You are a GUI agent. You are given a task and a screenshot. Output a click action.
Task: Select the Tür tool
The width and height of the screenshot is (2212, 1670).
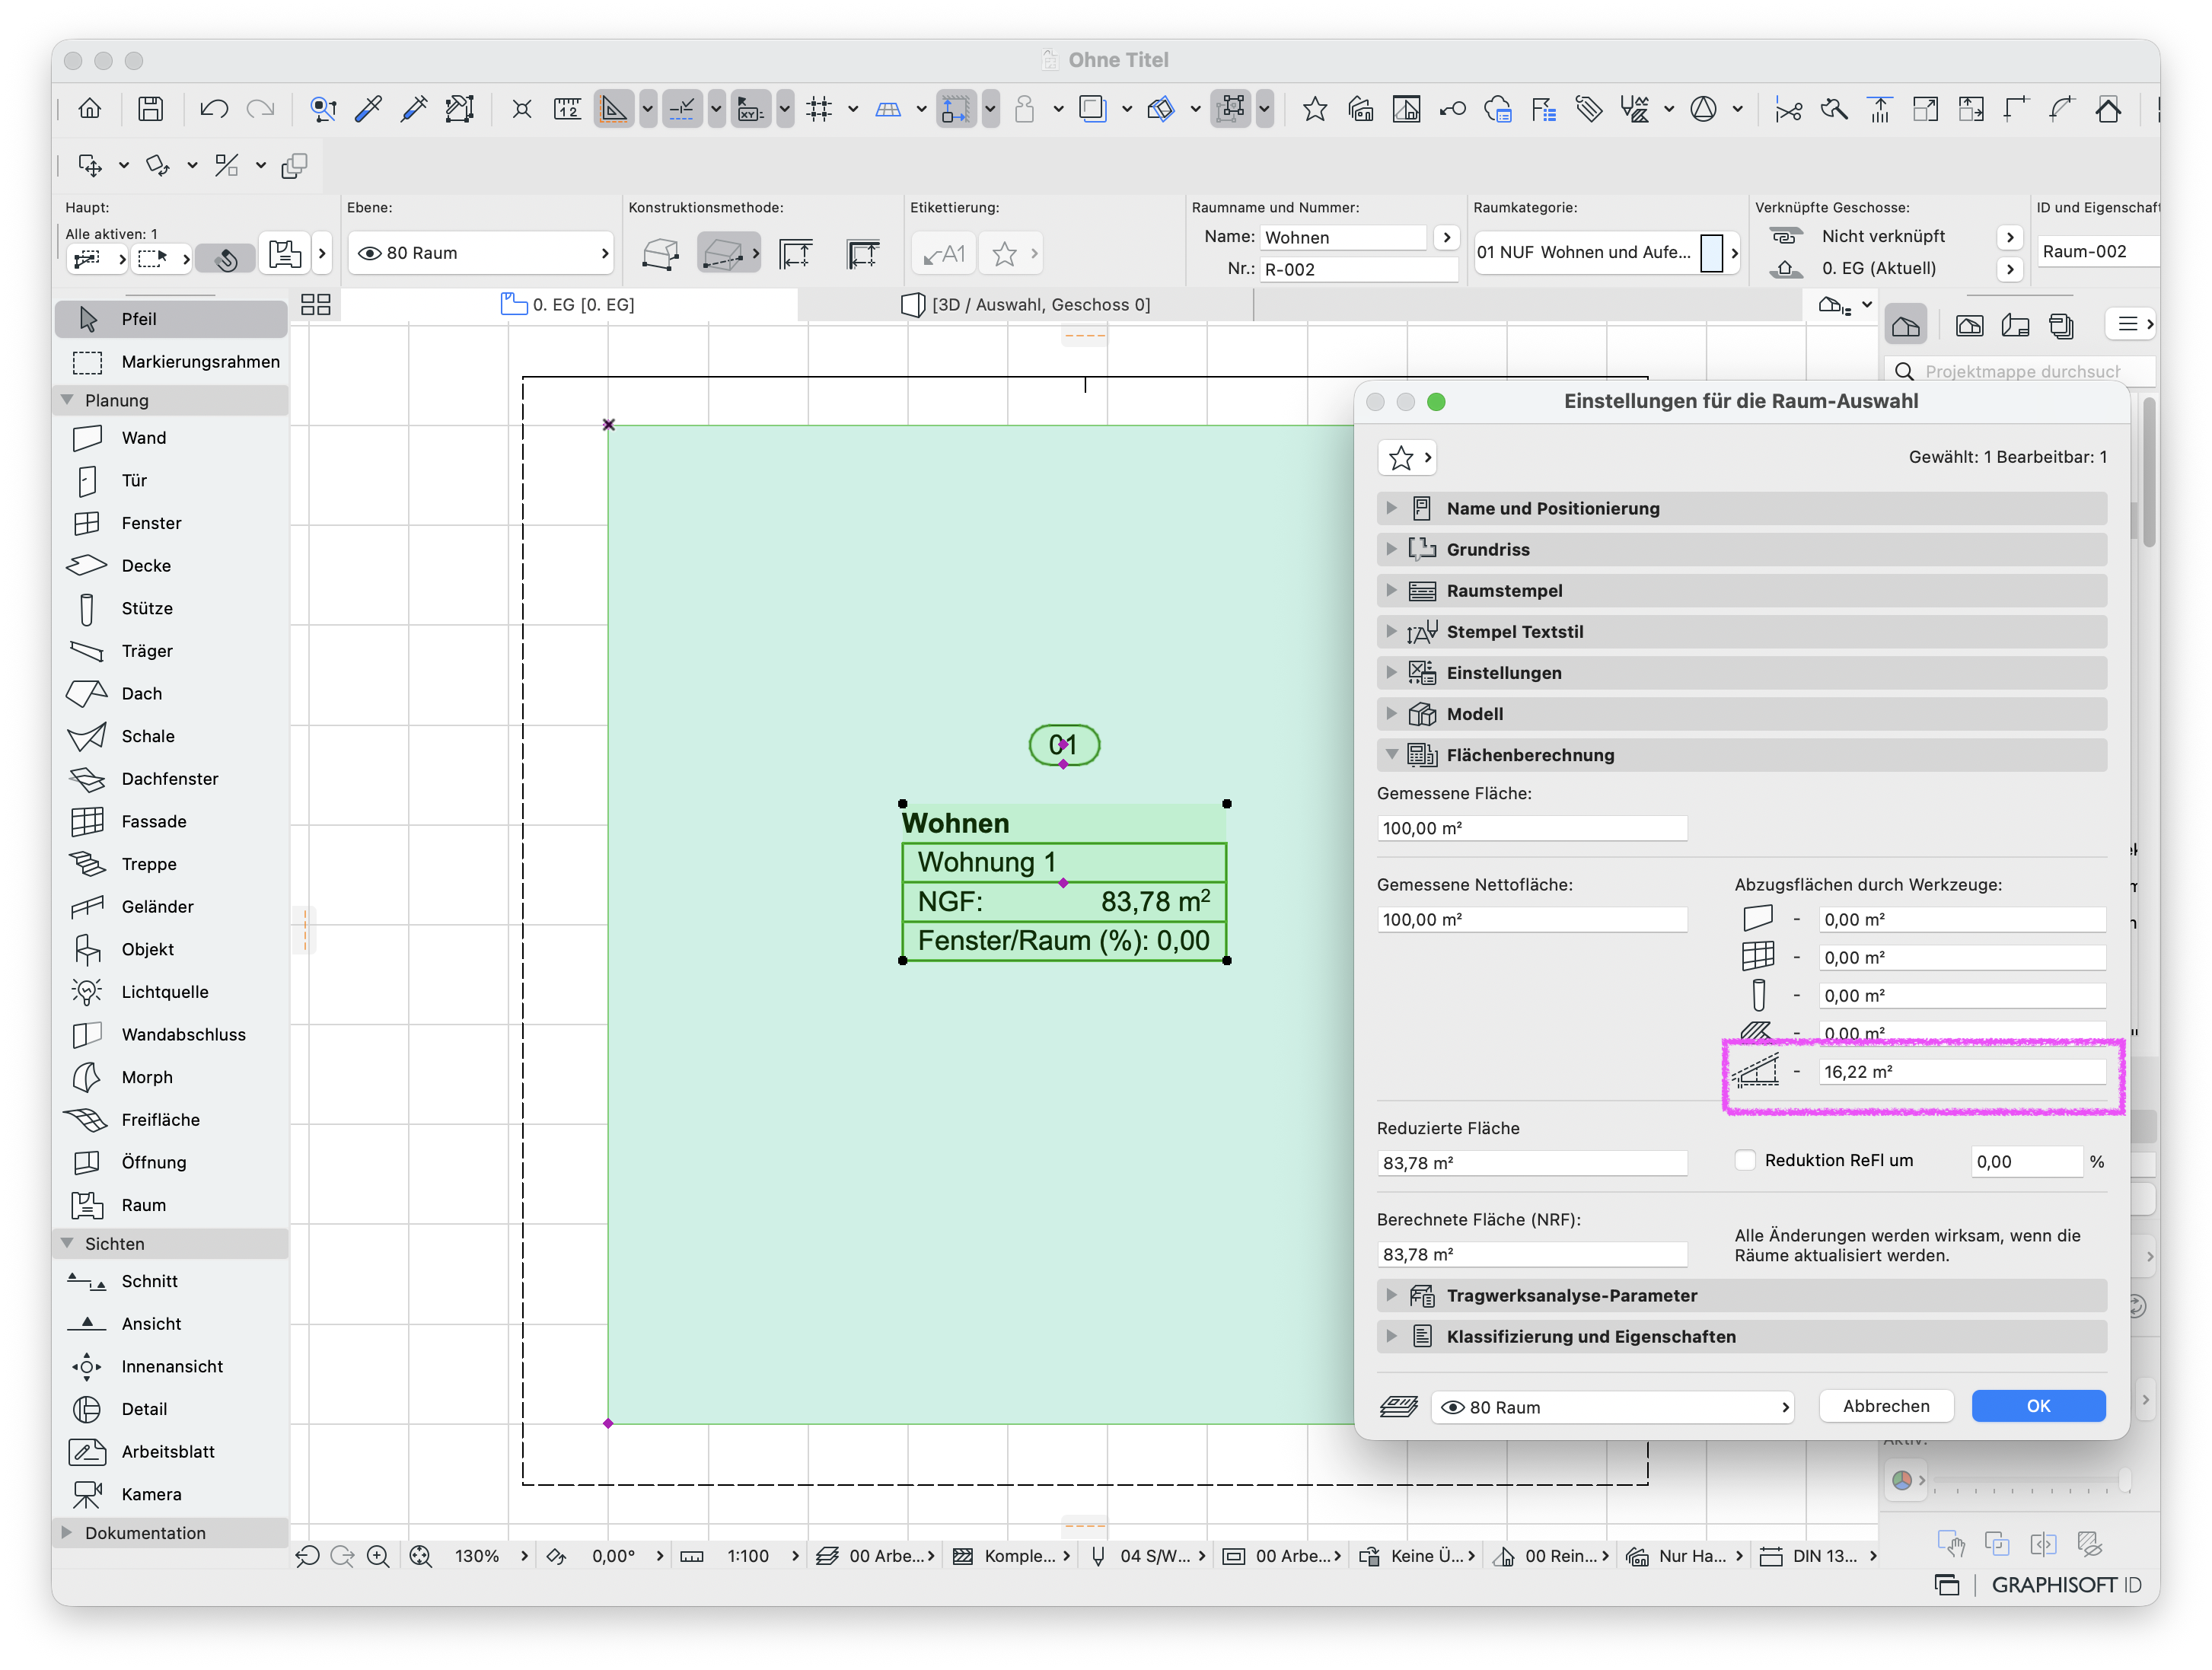coord(170,481)
